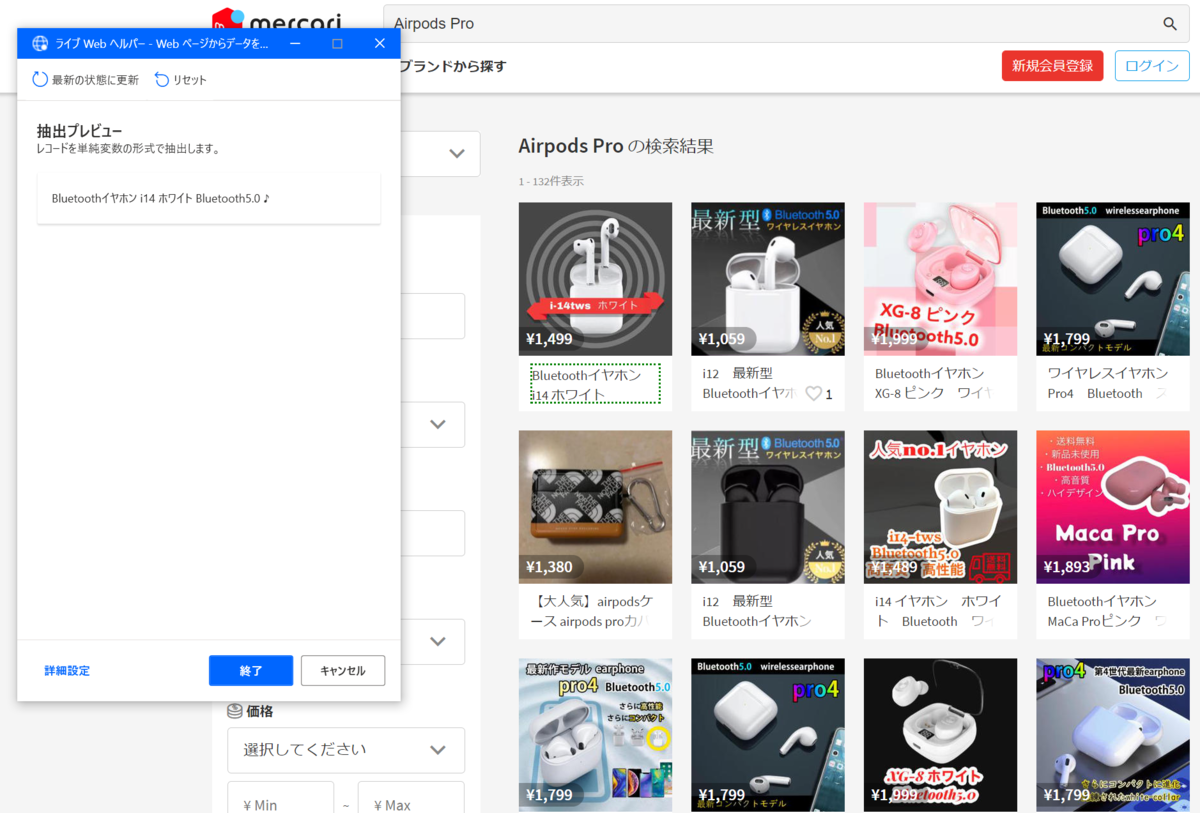This screenshot has height=813, width=1200.
Task: Minimize the ライブ Web ヘルパー dialog
Action: point(296,43)
